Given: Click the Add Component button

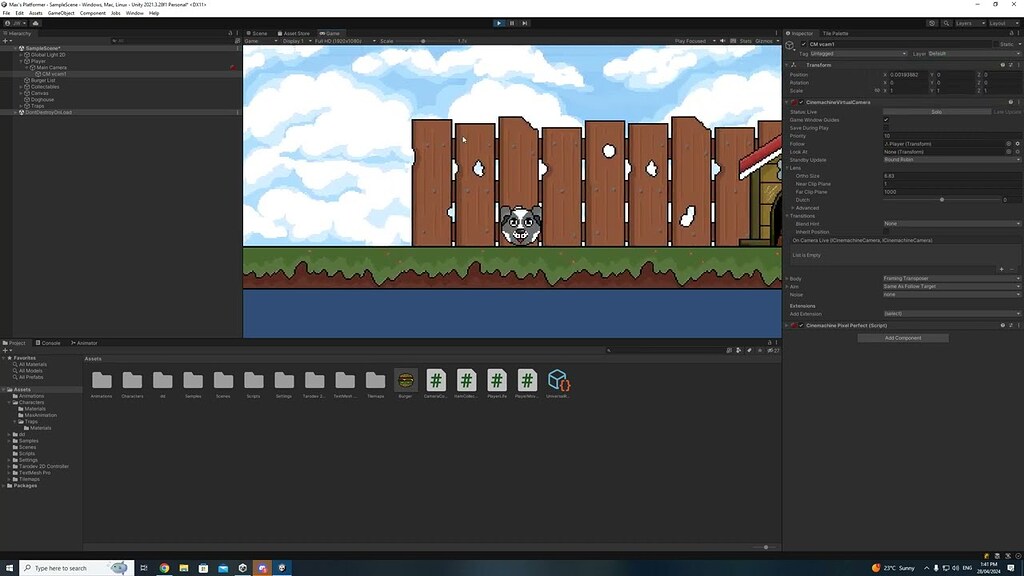Looking at the screenshot, I should (902, 337).
